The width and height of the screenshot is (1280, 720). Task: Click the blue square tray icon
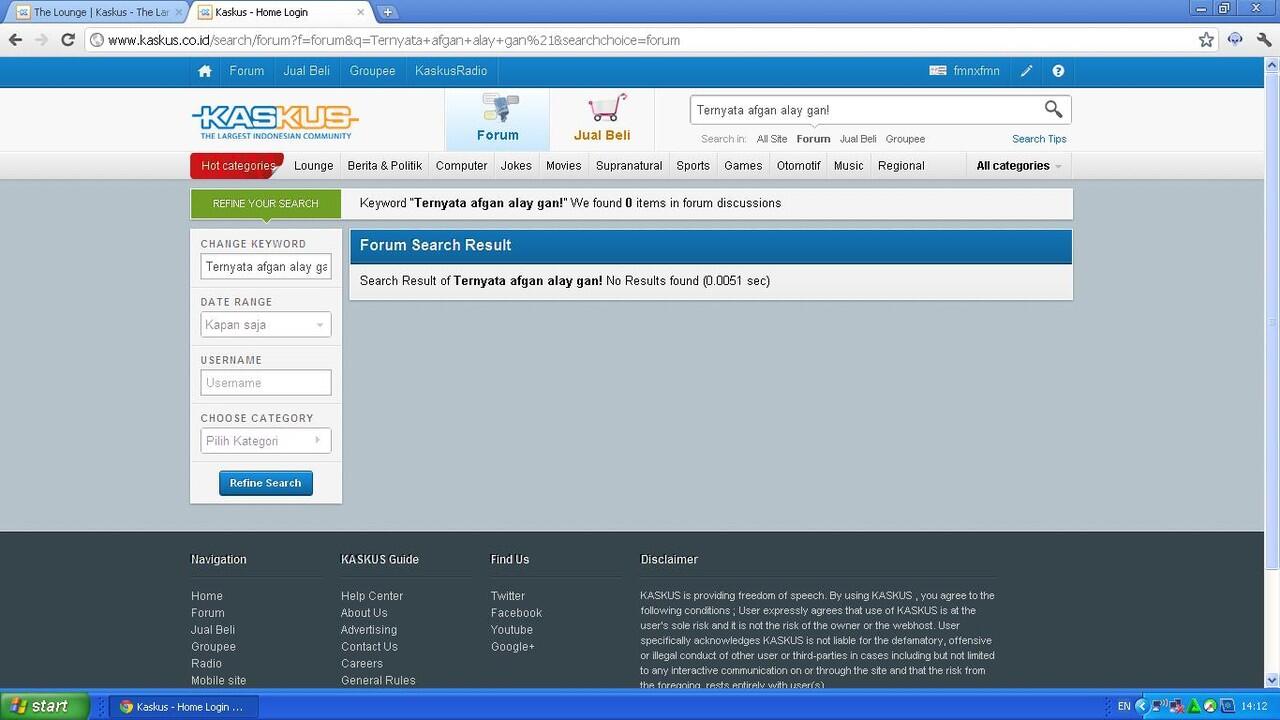(1227, 706)
